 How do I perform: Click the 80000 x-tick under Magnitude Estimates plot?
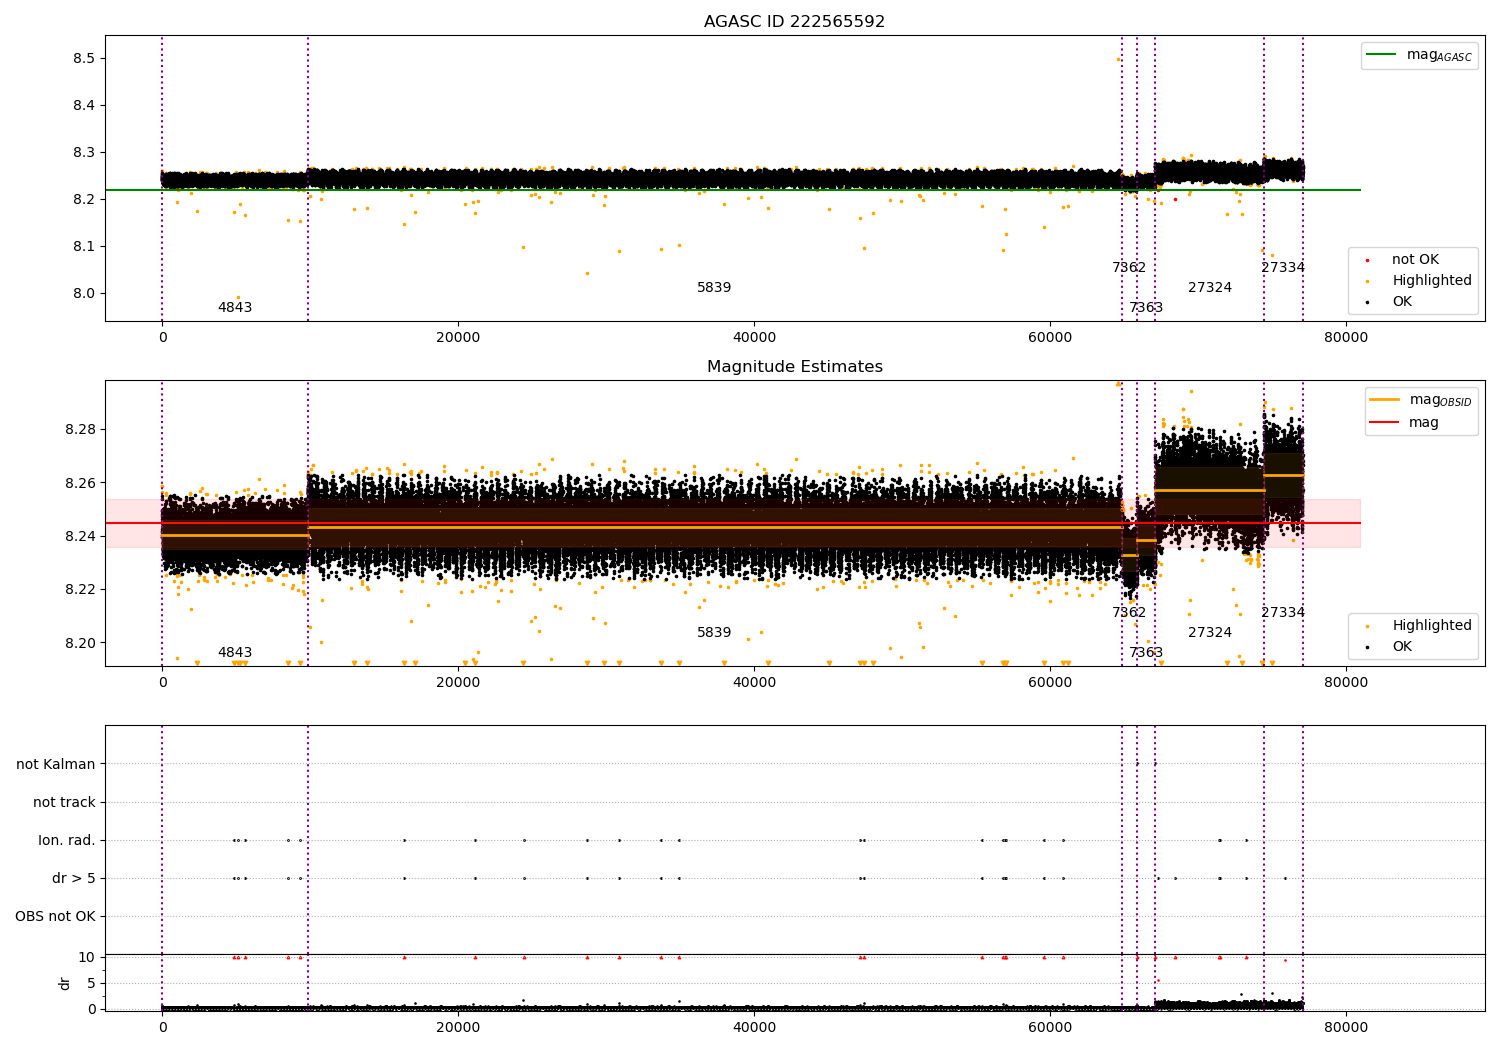pos(1346,683)
